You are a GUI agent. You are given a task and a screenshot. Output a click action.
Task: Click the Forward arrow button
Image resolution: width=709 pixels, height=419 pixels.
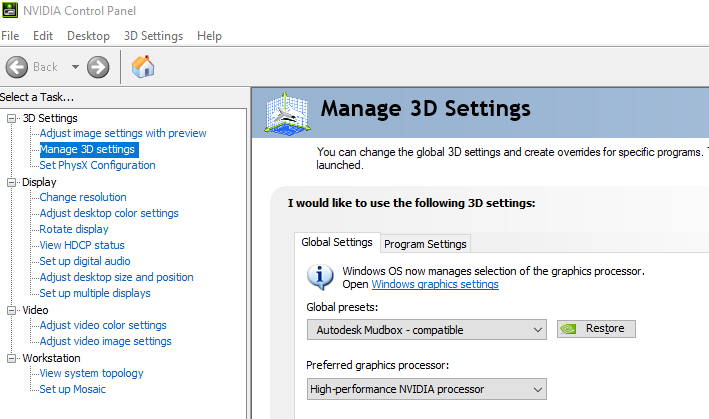[x=98, y=67]
